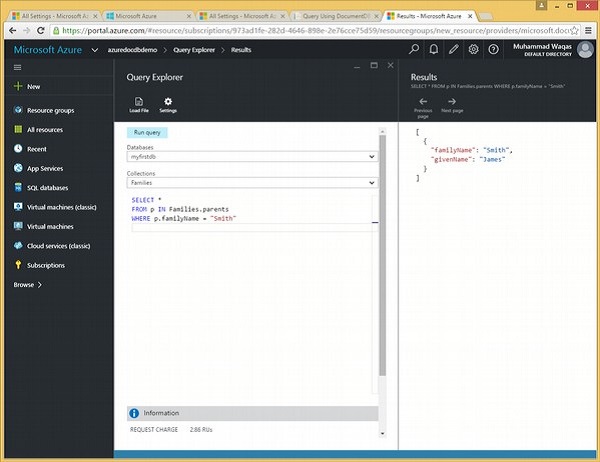Image resolution: width=600 pixels, height=462 pixels.
Task: Expand the Browse menu chevron
Action: [x=39, y=285]
